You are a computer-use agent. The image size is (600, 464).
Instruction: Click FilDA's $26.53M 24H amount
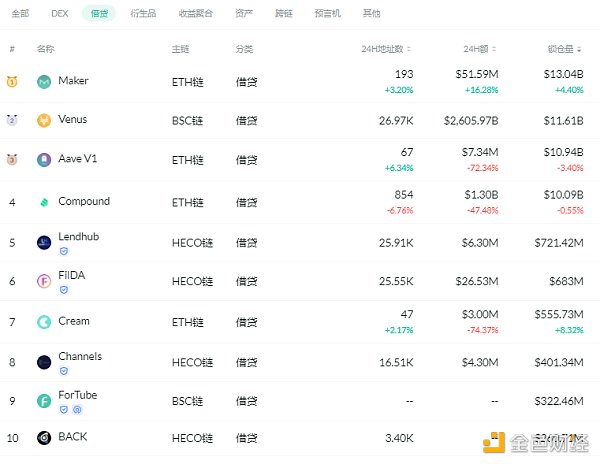pyautogui.click(x=477, y=282)
